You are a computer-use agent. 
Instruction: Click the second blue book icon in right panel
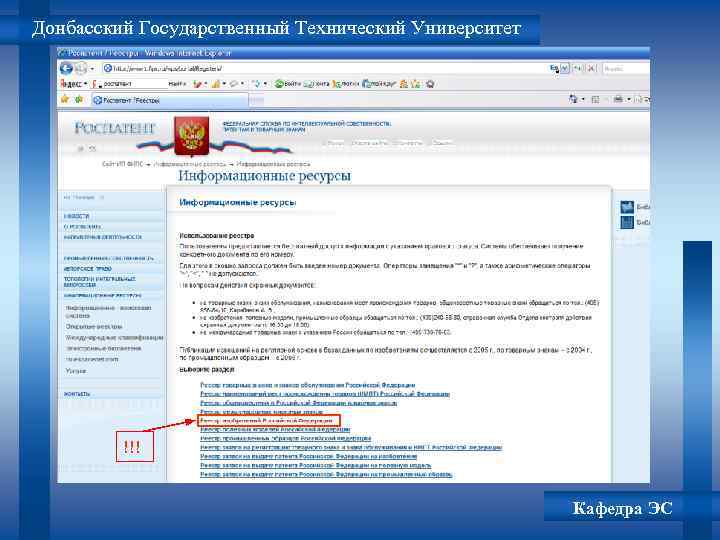[627, 223]
